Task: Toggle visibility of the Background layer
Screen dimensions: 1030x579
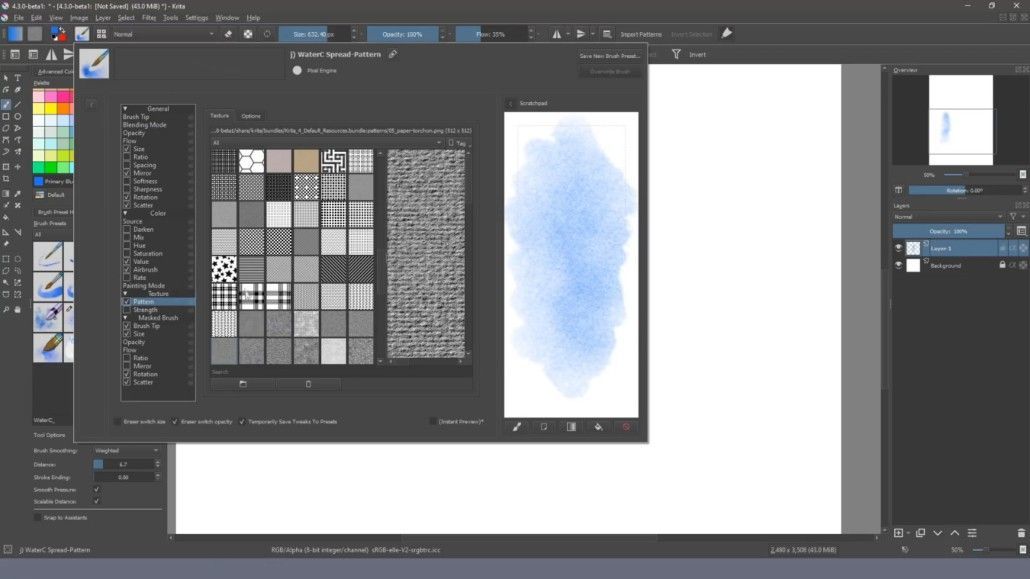Action: click(x=899, y=266)
